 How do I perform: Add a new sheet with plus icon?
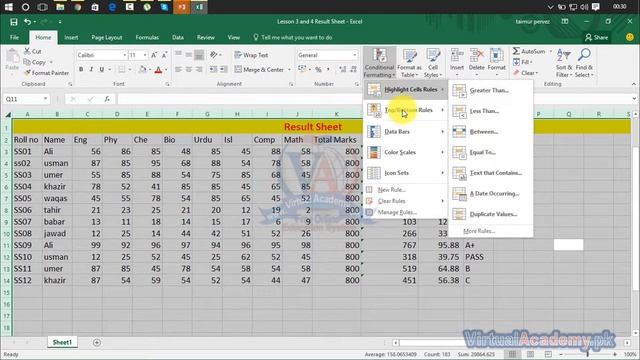(97, 342)
